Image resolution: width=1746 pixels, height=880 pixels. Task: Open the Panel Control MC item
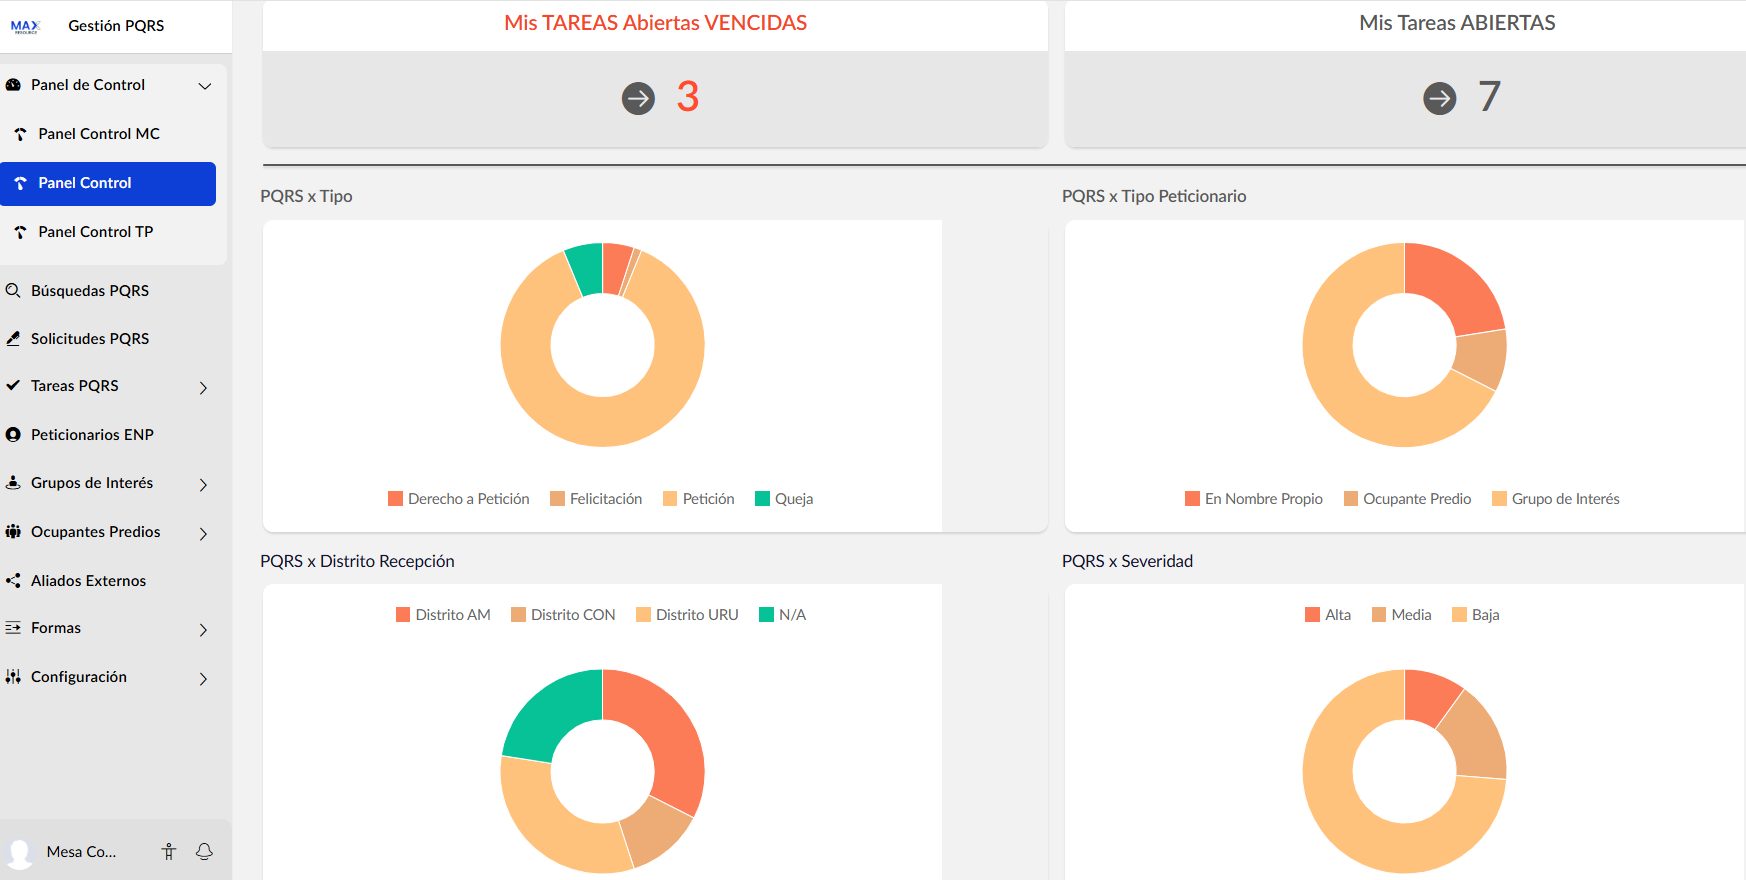click(x=99, y=134)
